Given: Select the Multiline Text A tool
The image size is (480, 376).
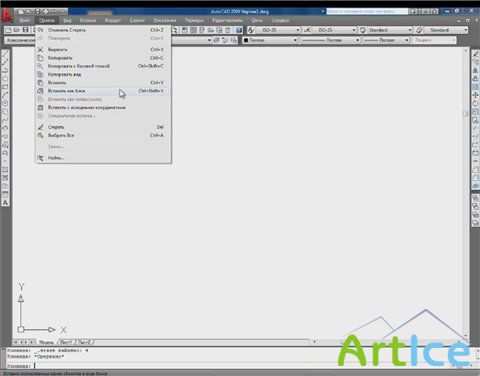Looking at the screenshot, I should tap(5, 203).
